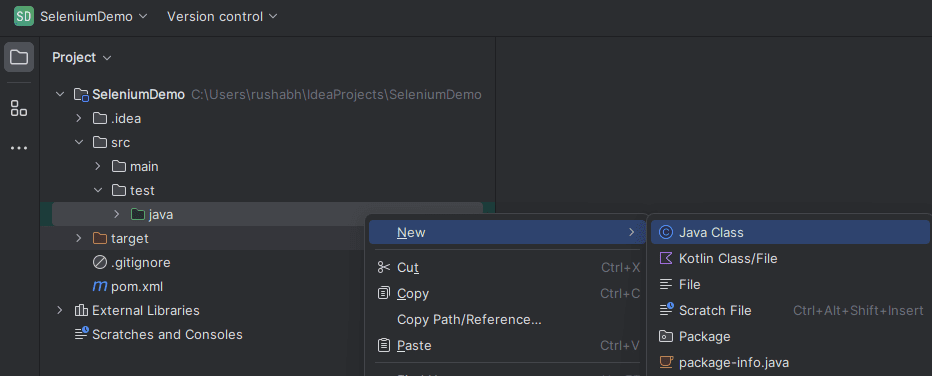This screenshot has height=376, width=932.
Task: Click the External Libraries library icon
Action: [81, 310]
